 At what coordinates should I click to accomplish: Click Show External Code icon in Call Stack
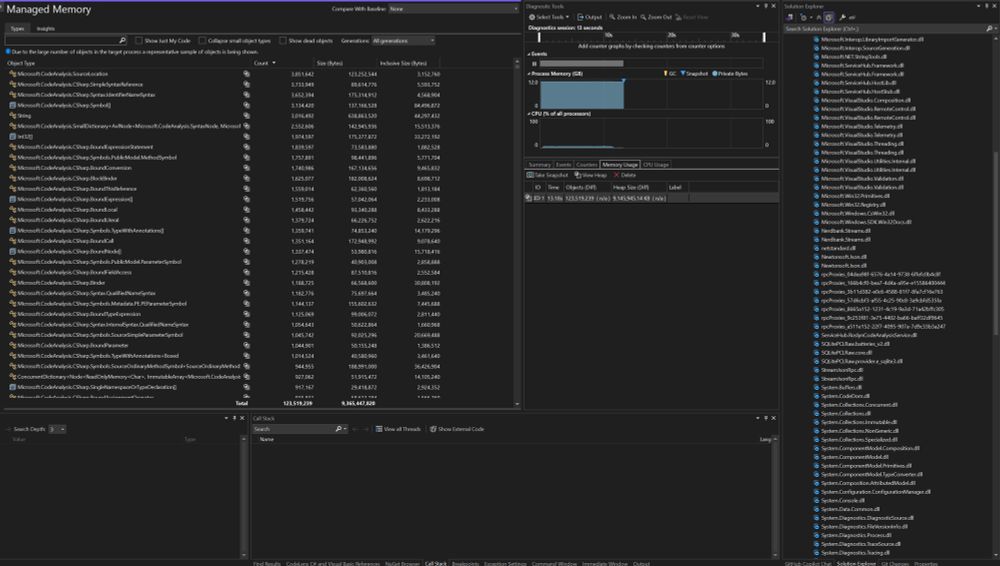point(433,429)
